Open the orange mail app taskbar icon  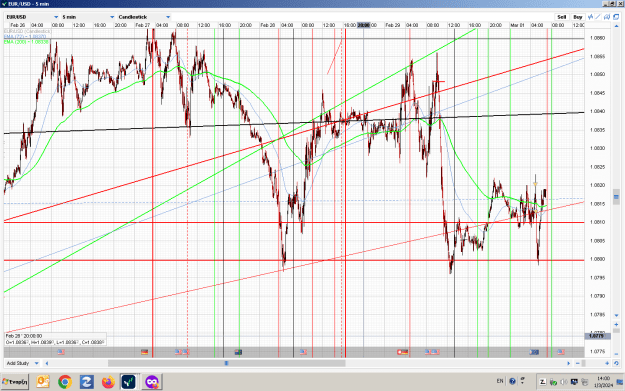click(x=43, y=382)
